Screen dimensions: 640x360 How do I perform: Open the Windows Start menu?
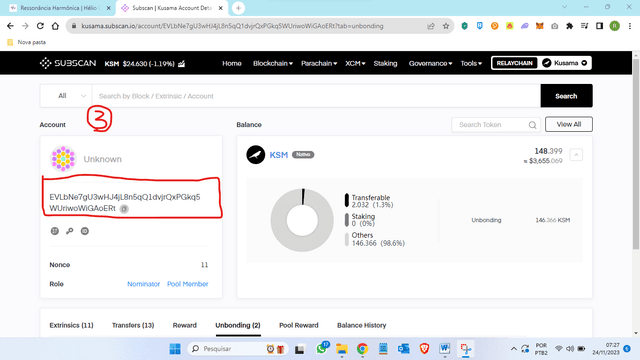(175, 349)
